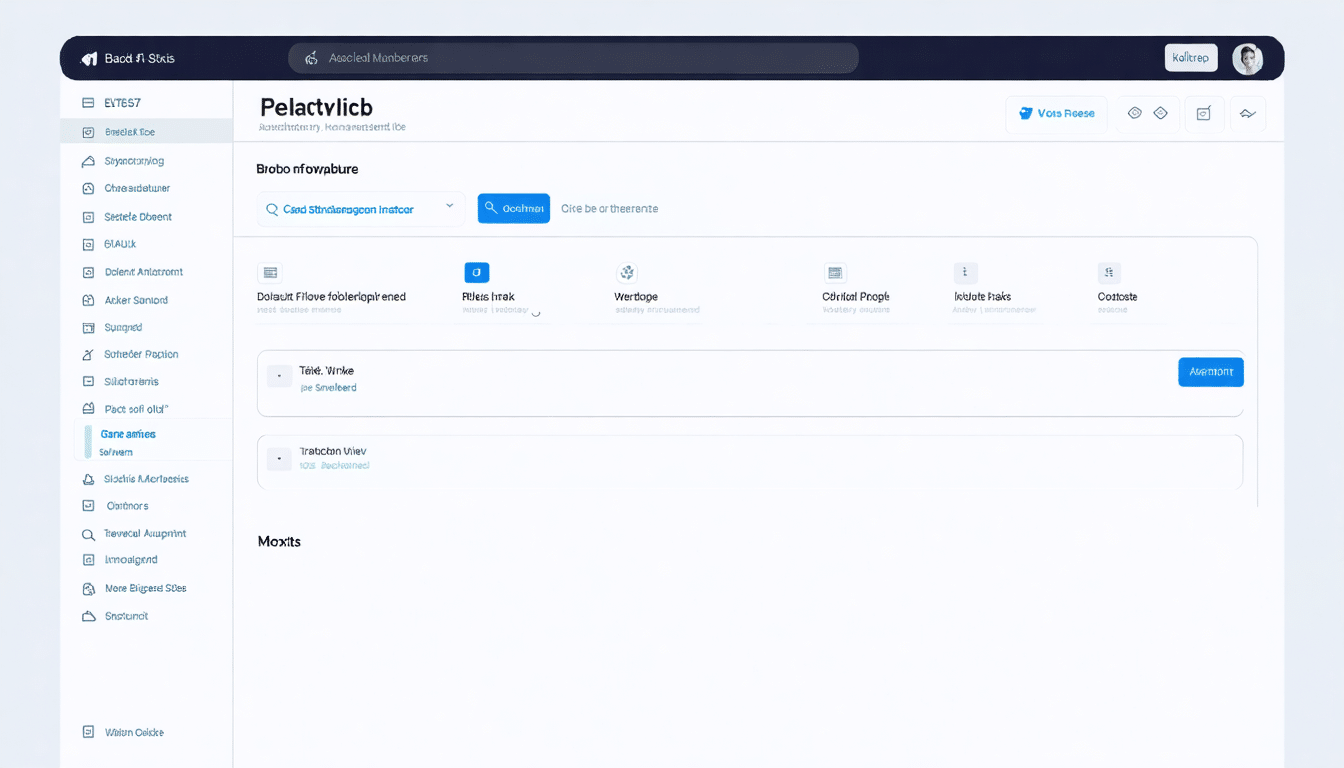The height and width of the screenshot is (768, 1344).
Task: Open the Csad Stindasrageon Instcer dropdown
Action: coord(361,209)
